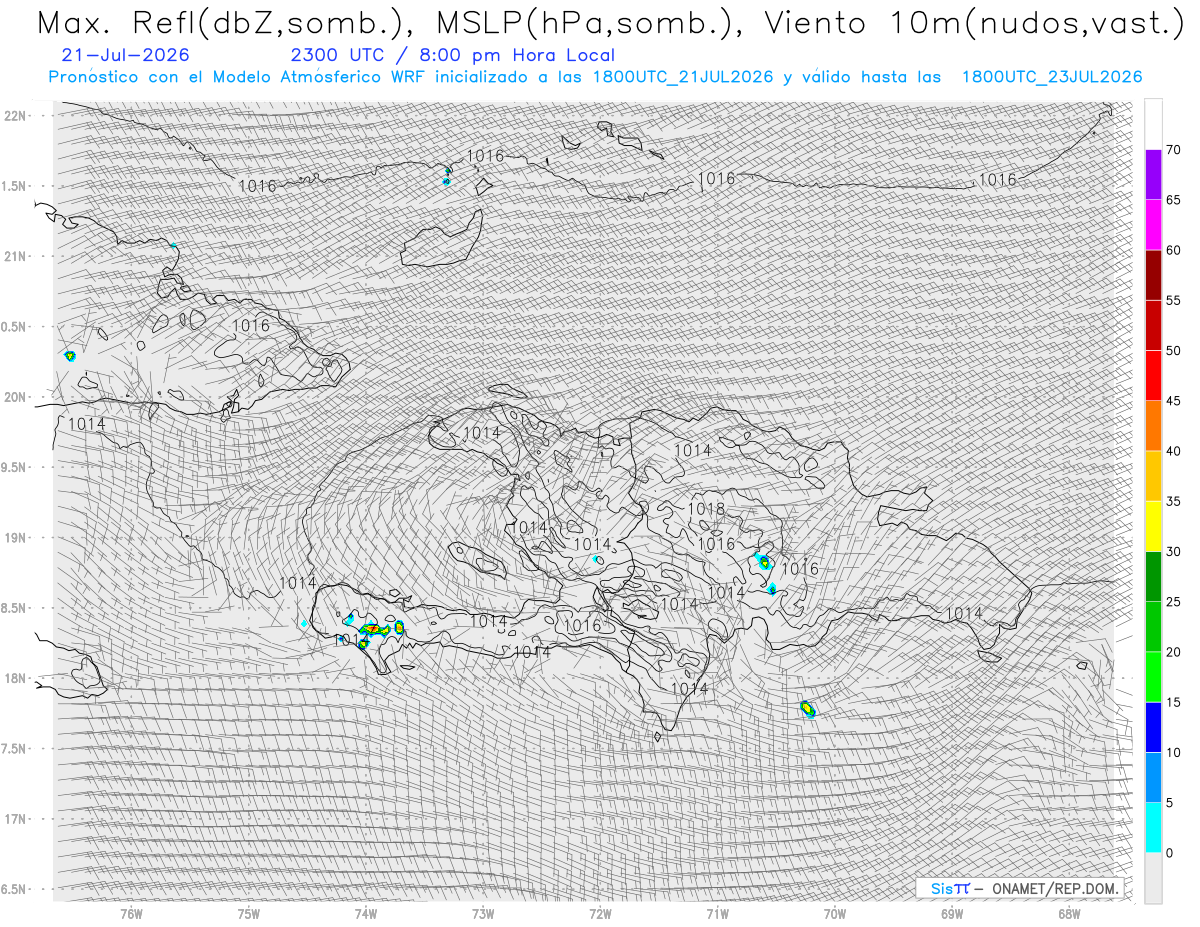Click the '70W' longitude axis label
Screen dimensions: 1200x927
(834, 913)
